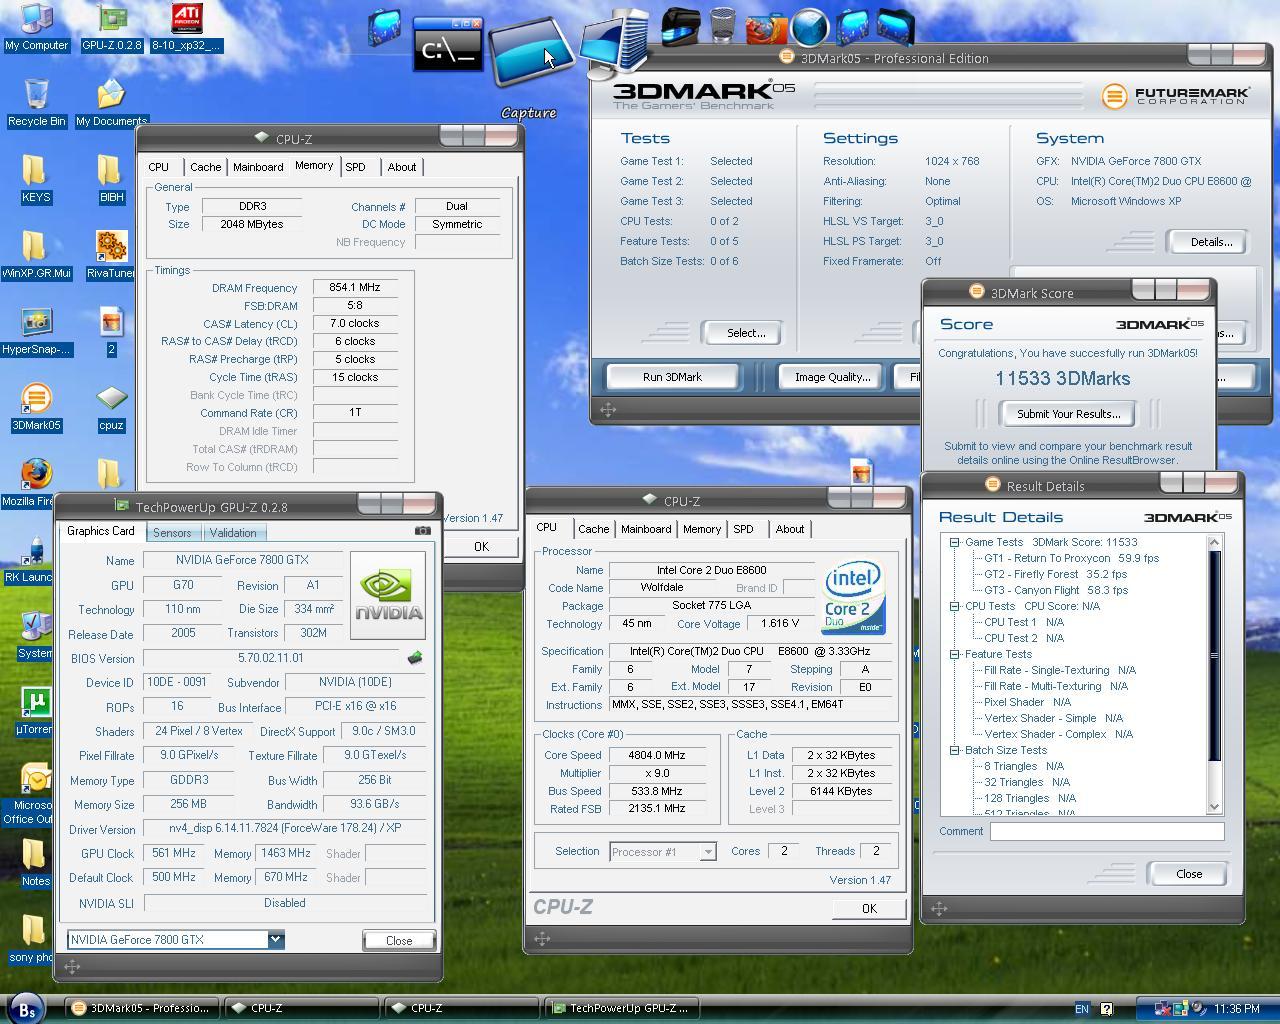This screenshot has width=1280, height=1024.
Task: Click the trash can icon in the dock
Action: click(x=722, y=25)
